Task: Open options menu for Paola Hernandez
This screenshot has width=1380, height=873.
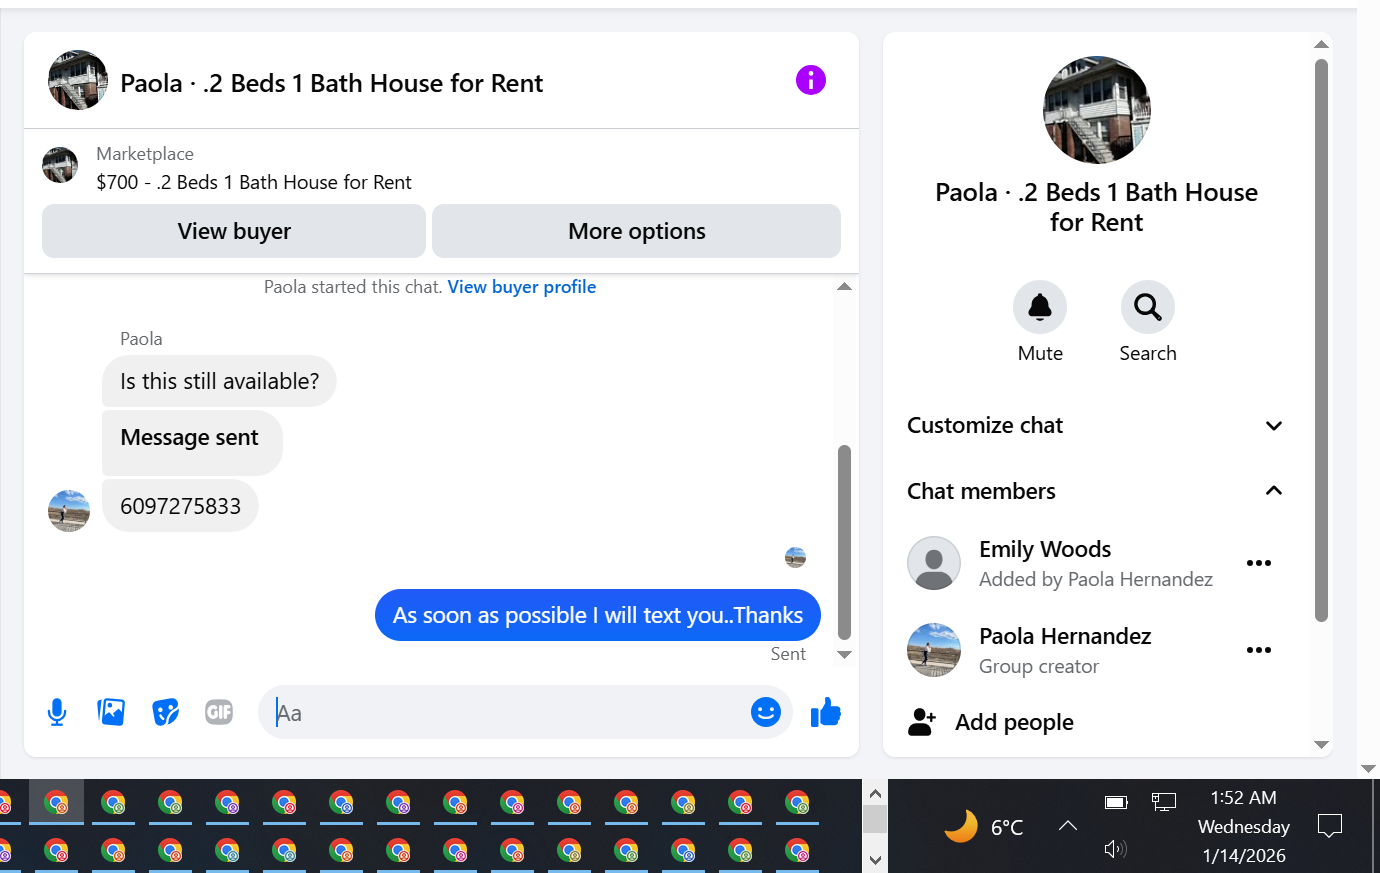Action: click(x=1259, y=650)
